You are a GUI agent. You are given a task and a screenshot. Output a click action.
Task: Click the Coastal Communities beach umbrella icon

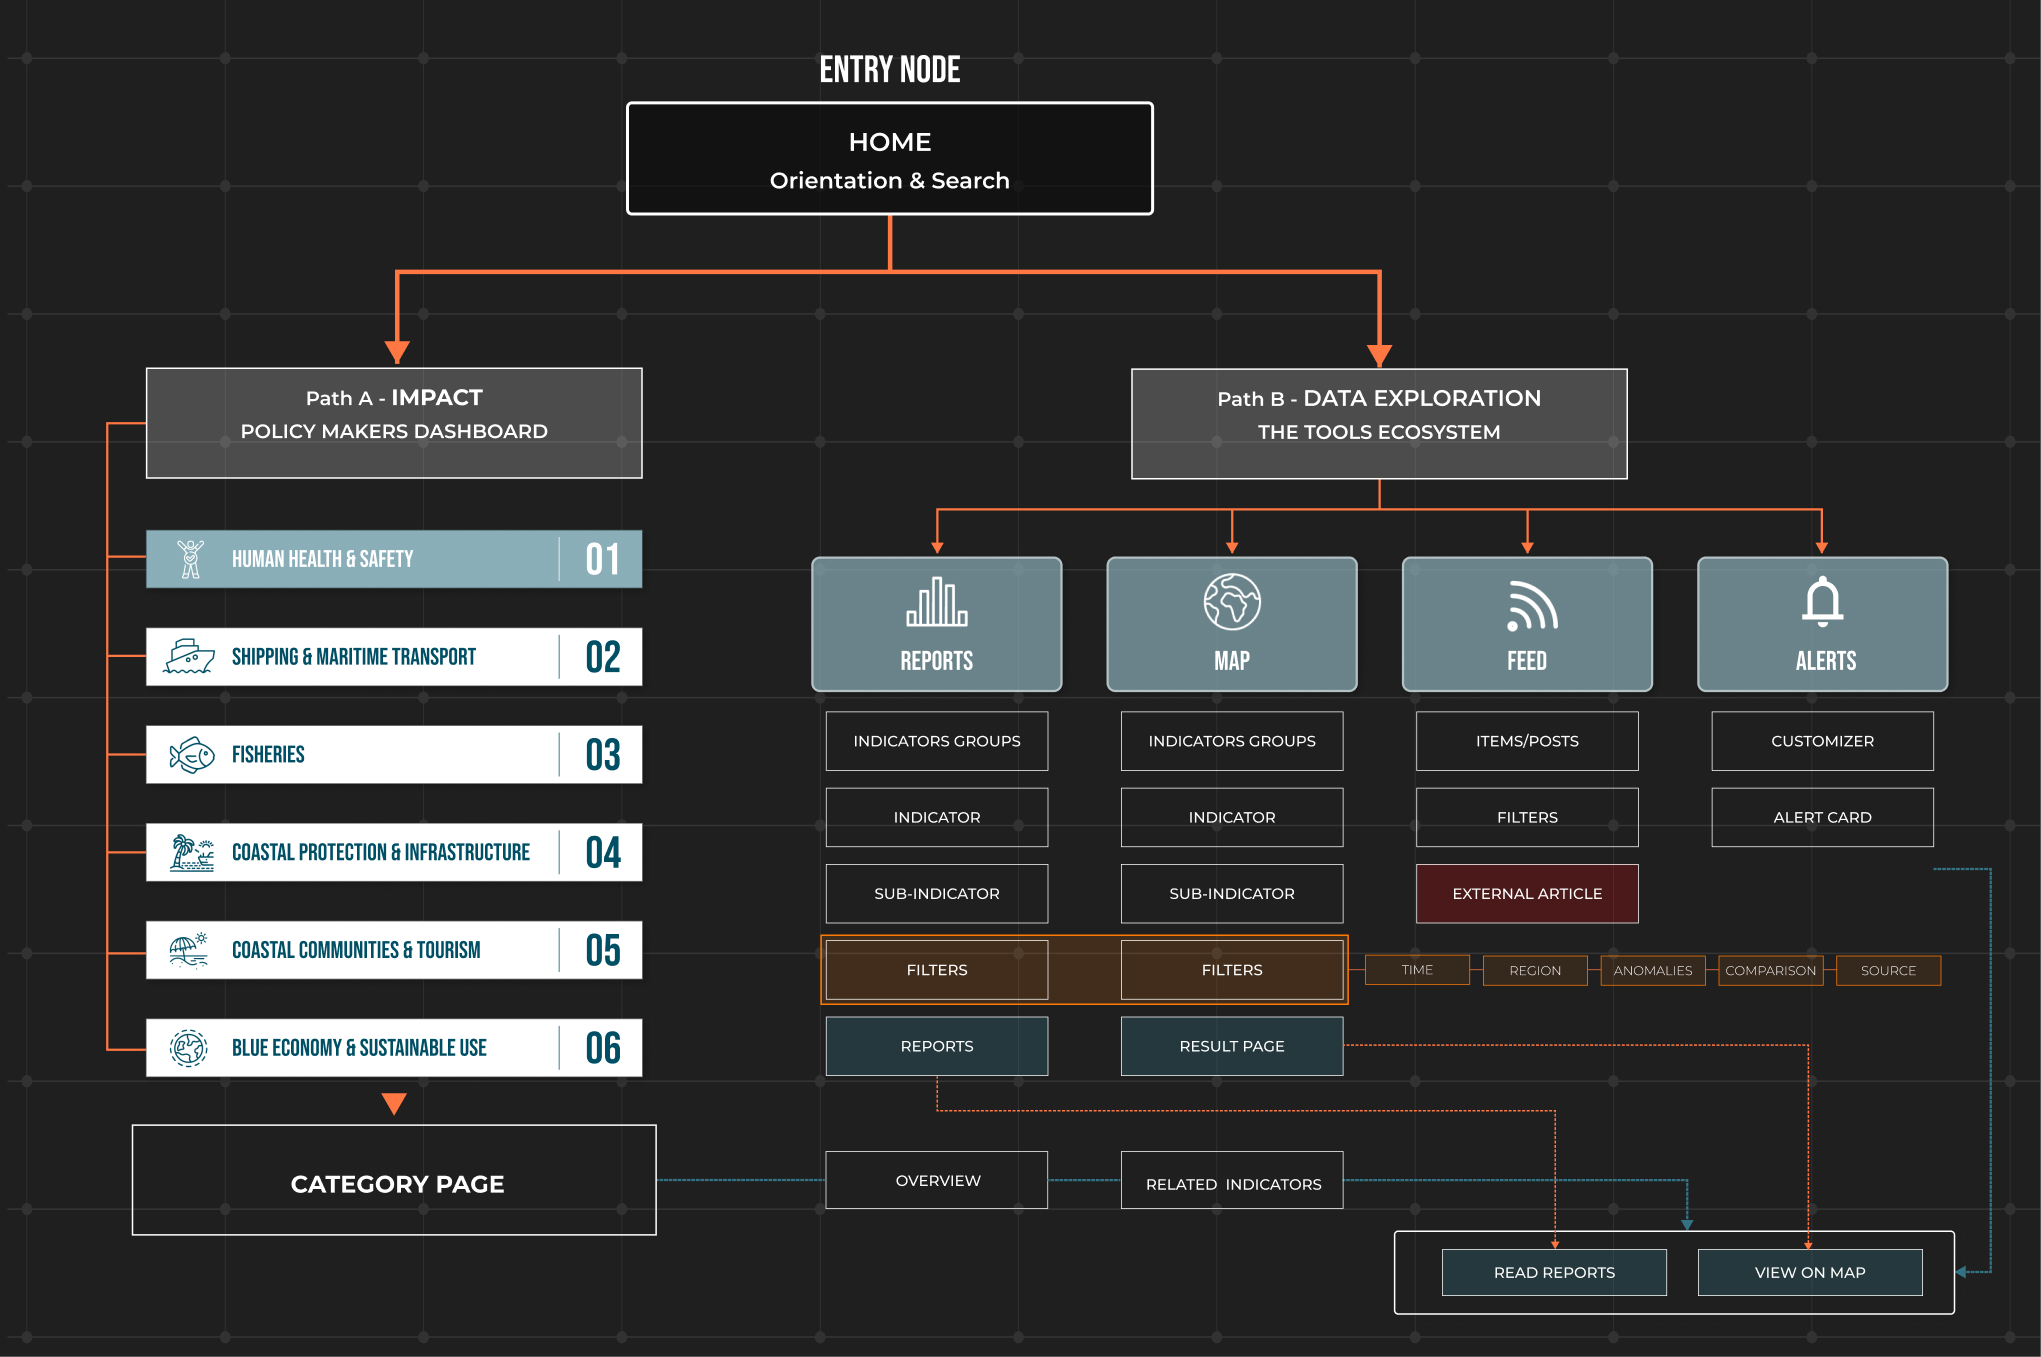click(x=188, y=950)
